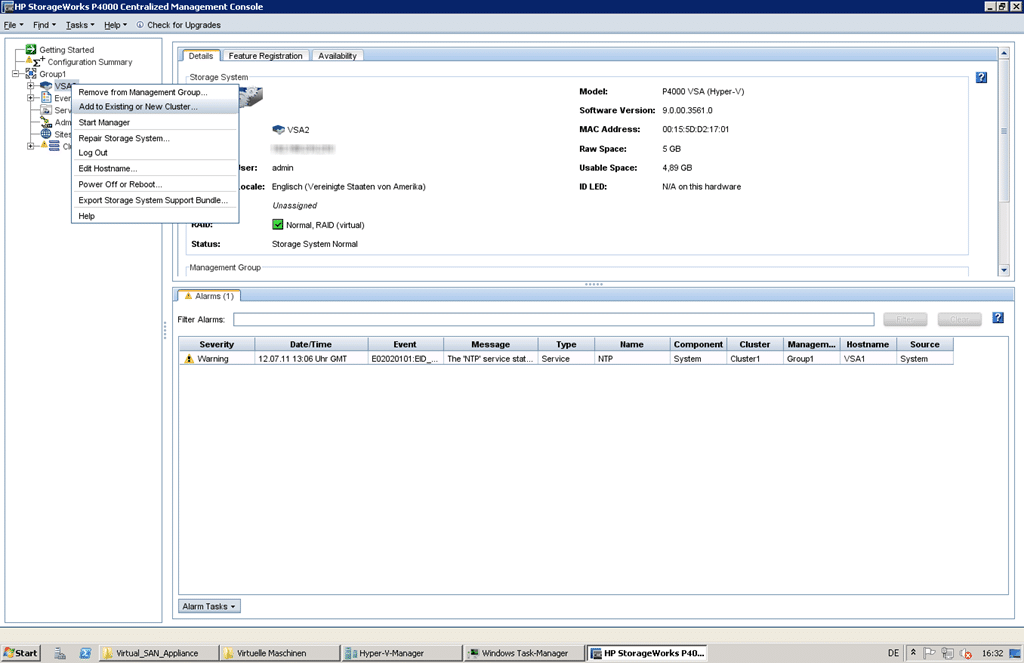Viewport: 1024px width, 663px height.
Task: Choose Add to Existing or New Cluster
Action: [155, 106]
